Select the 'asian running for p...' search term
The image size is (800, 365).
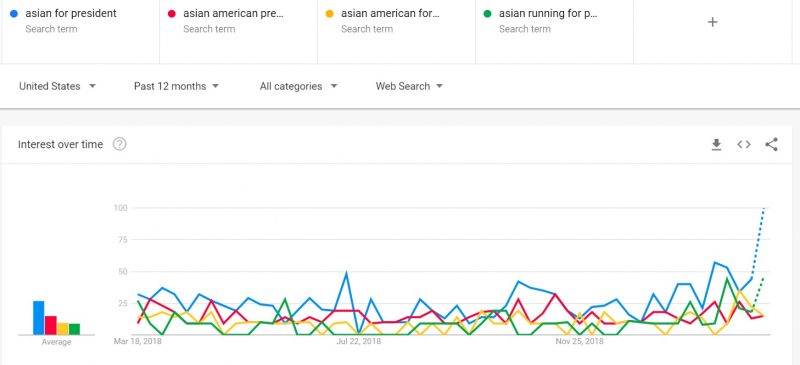pyautogui.click(x=548, y=13)
